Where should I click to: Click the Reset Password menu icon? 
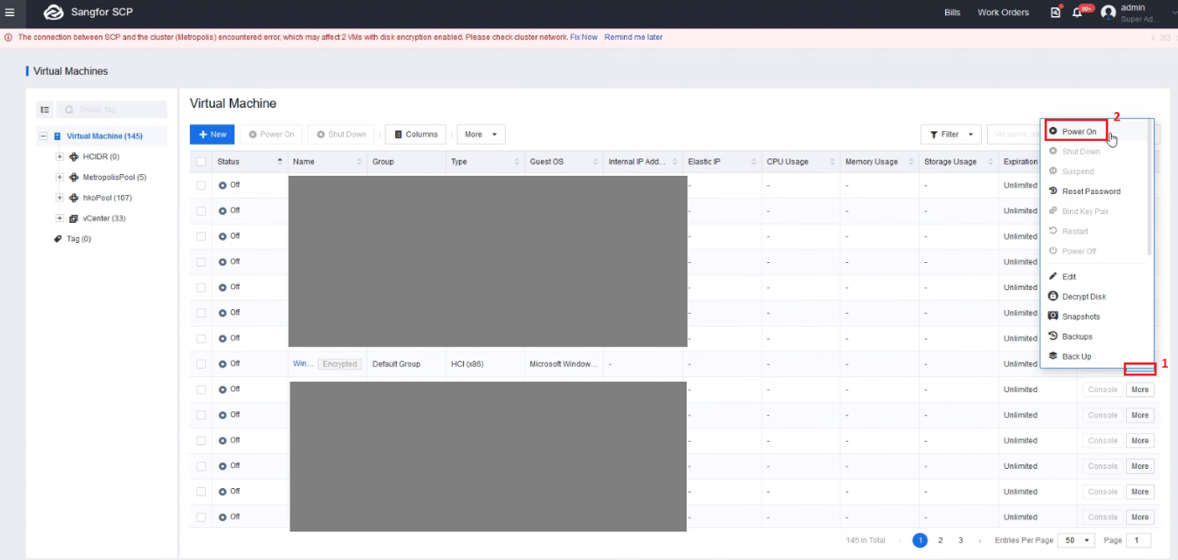1053,191
